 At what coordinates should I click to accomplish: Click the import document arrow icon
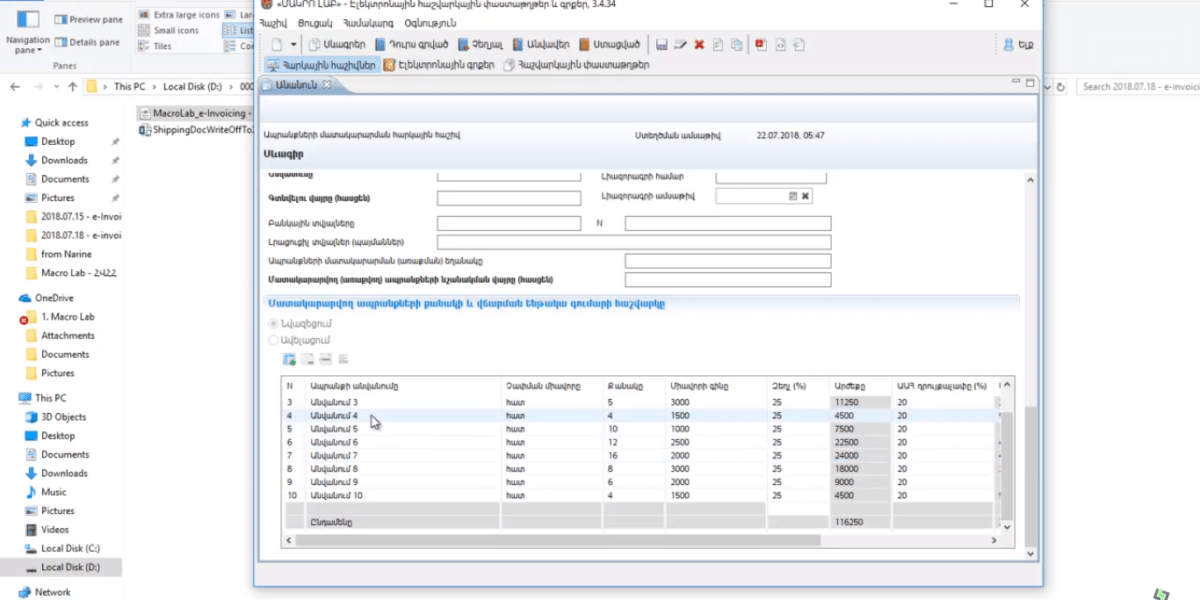pyautogui.click(x=799, y=44)
